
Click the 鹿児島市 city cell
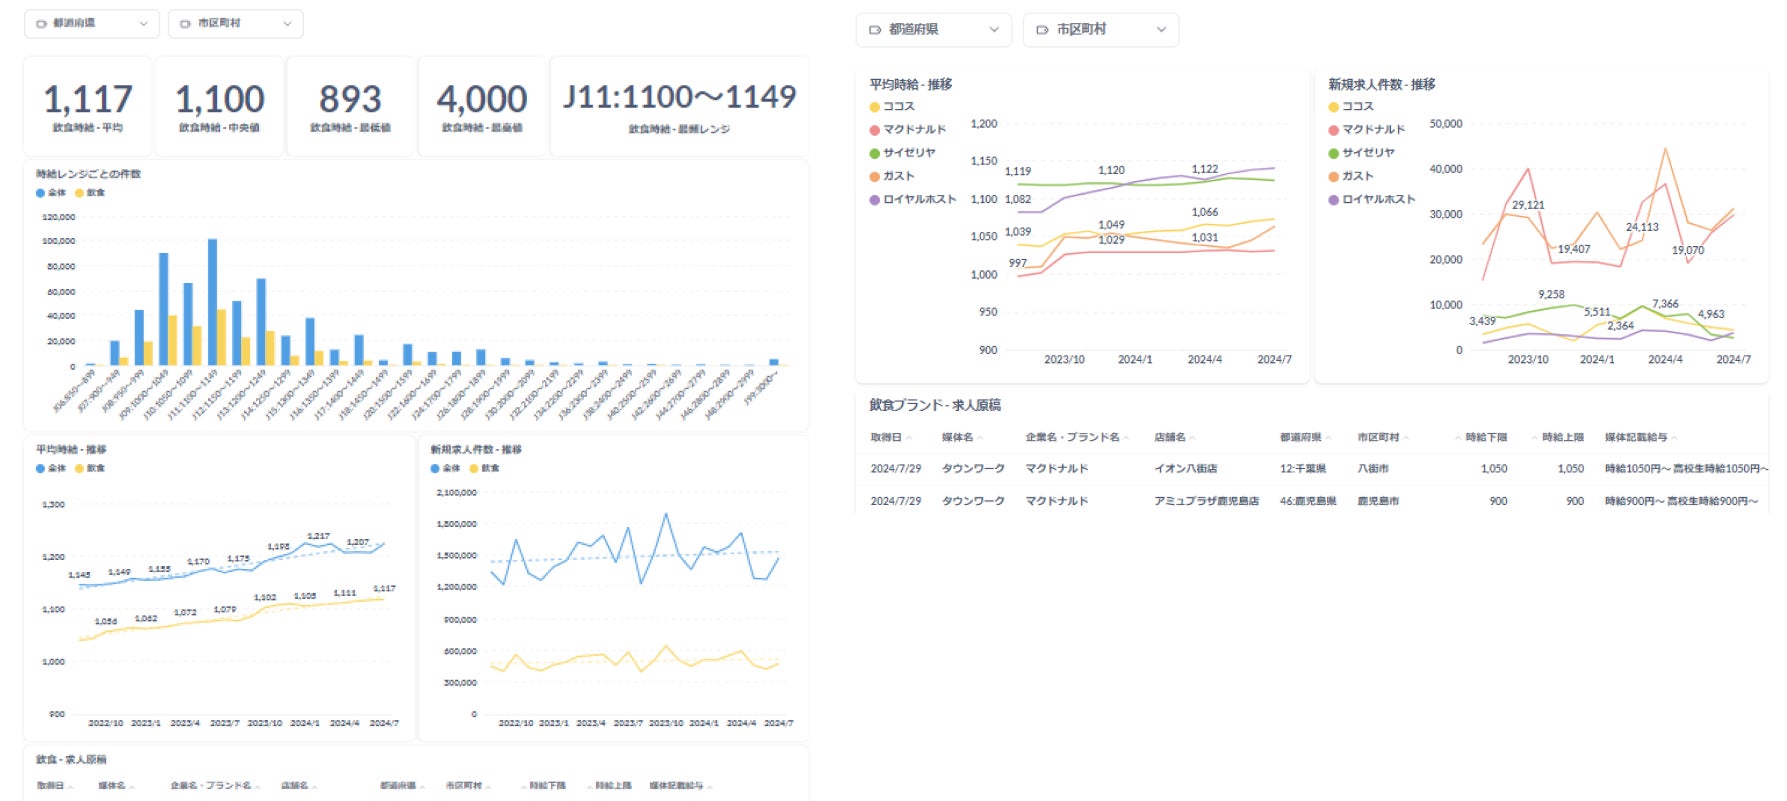click(x=1378, y=501)
